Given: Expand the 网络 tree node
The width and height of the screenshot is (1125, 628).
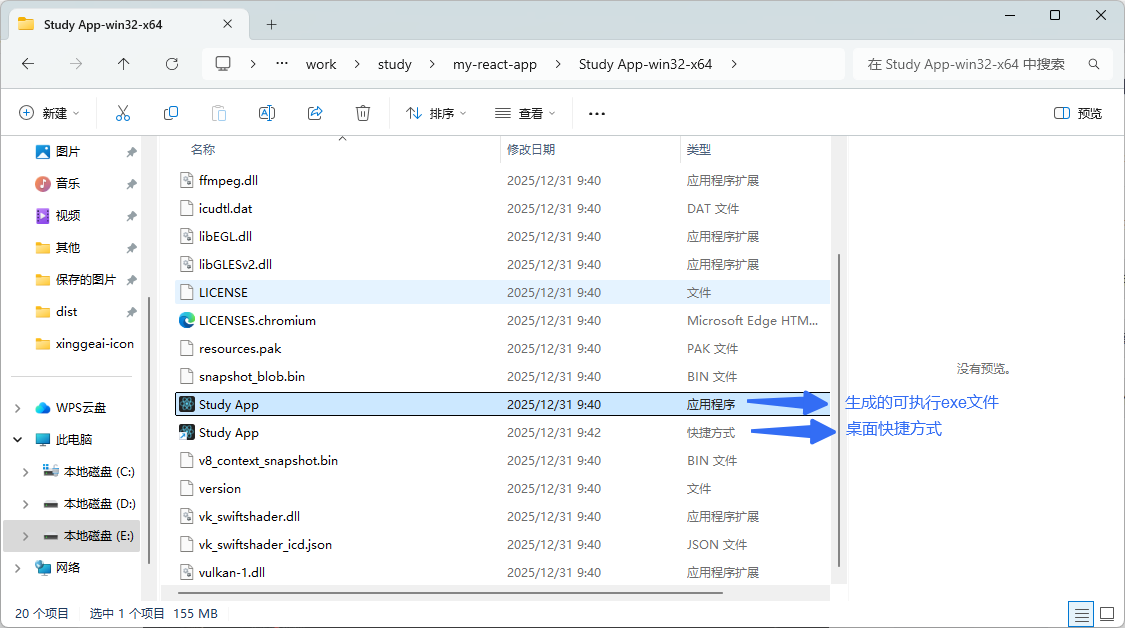Looking at the screenshot, I should (x=17, y=568).
